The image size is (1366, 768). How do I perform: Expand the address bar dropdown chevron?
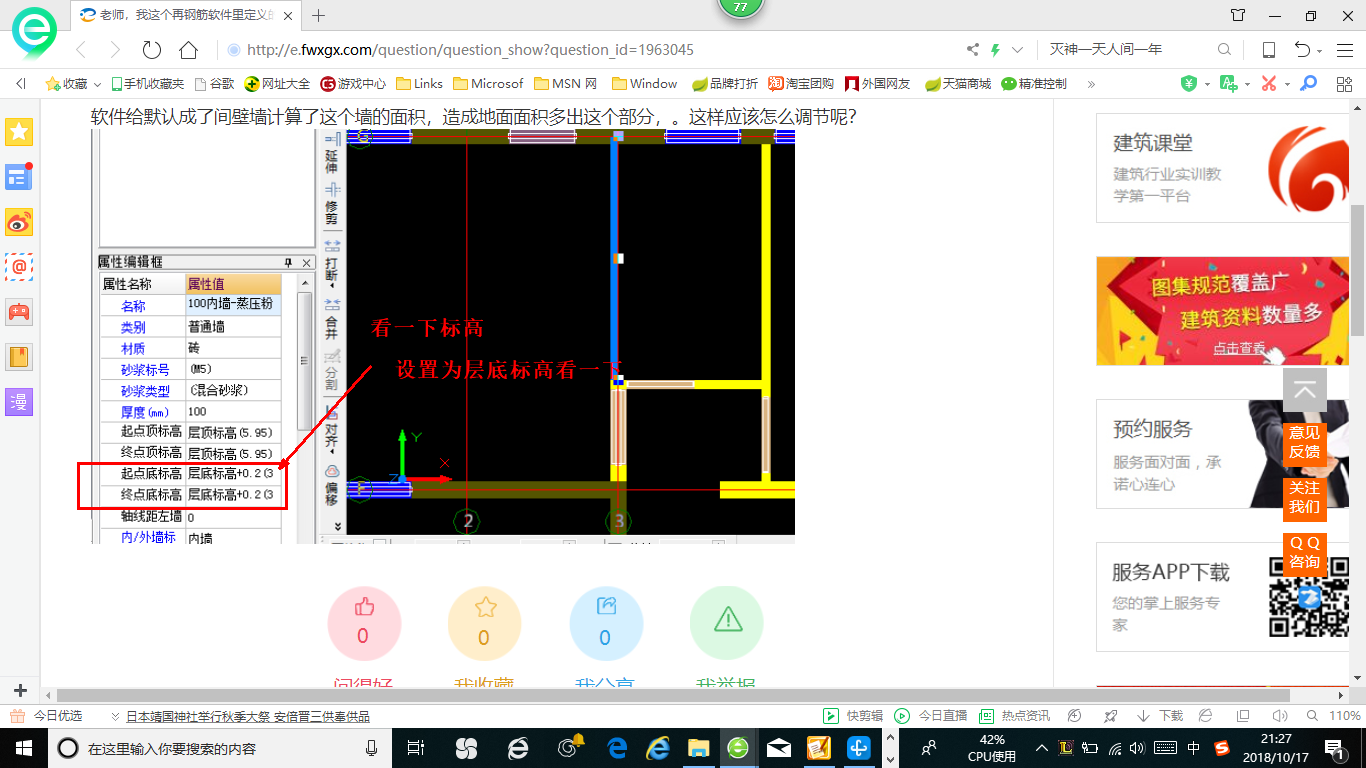[1018, 50]
